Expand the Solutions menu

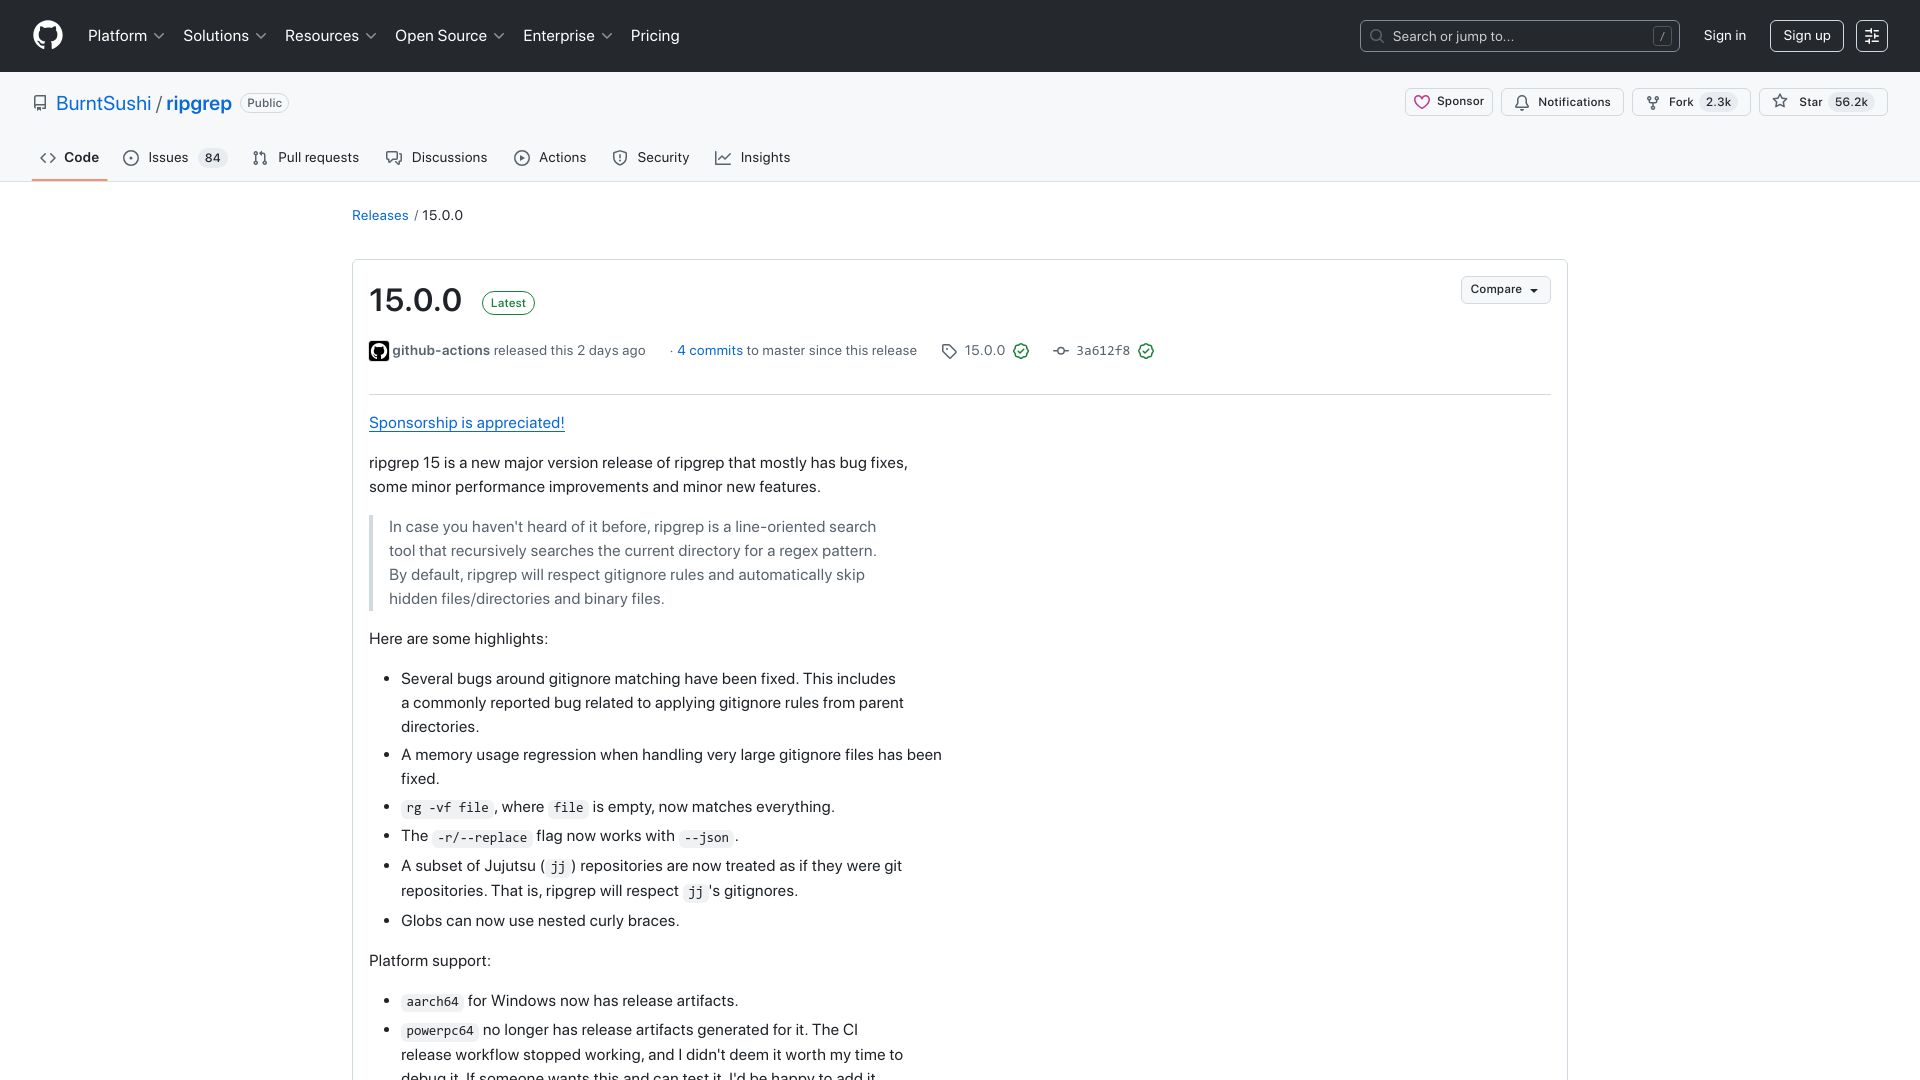[225, 36]
